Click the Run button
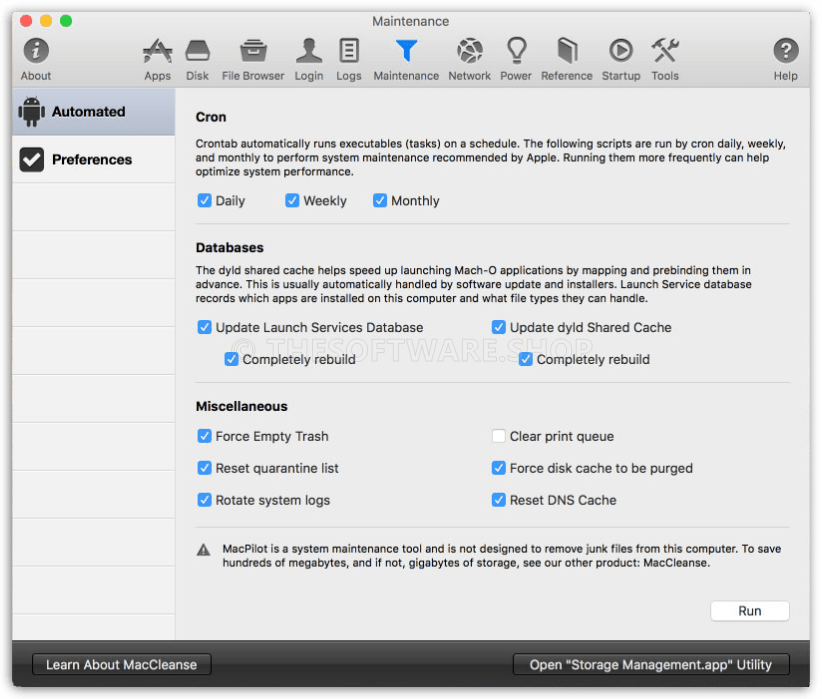This screenshot has height=699, width=822. (749, 611)
